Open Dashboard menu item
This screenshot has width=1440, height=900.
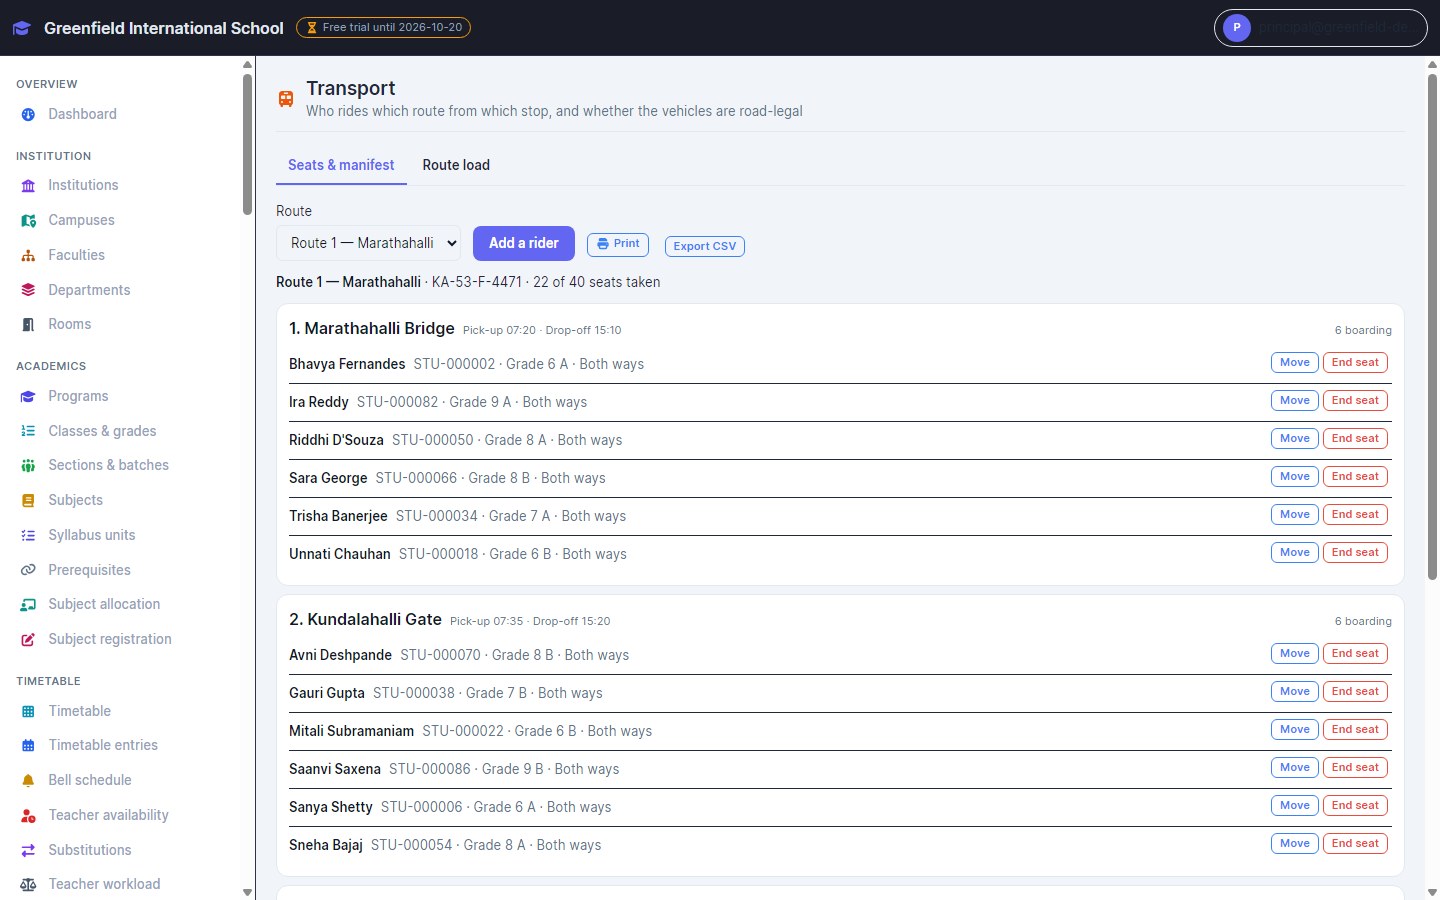pyautogui.click(x=82, y=115)
